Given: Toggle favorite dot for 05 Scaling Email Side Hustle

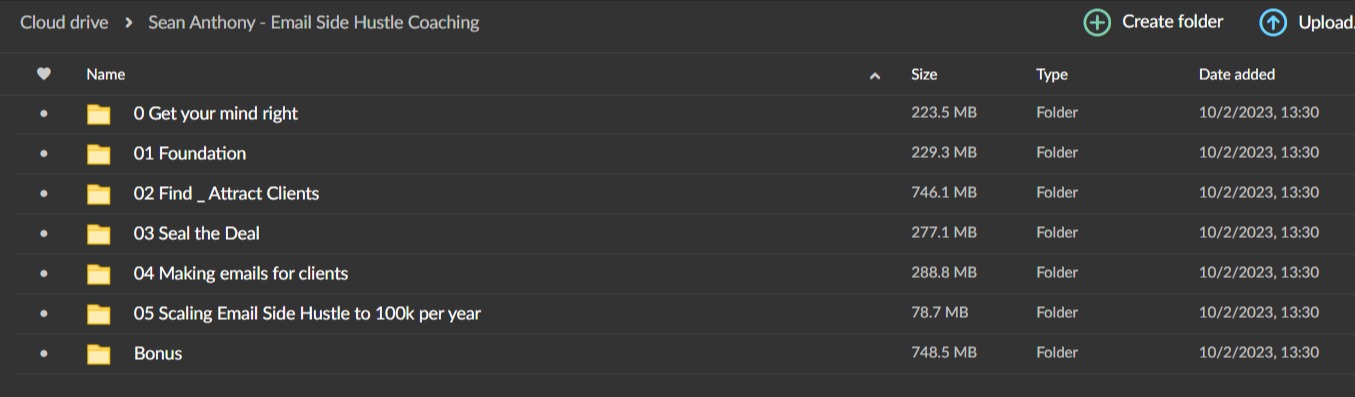Looking at the screenshot, I should click(x=43, y=314).
